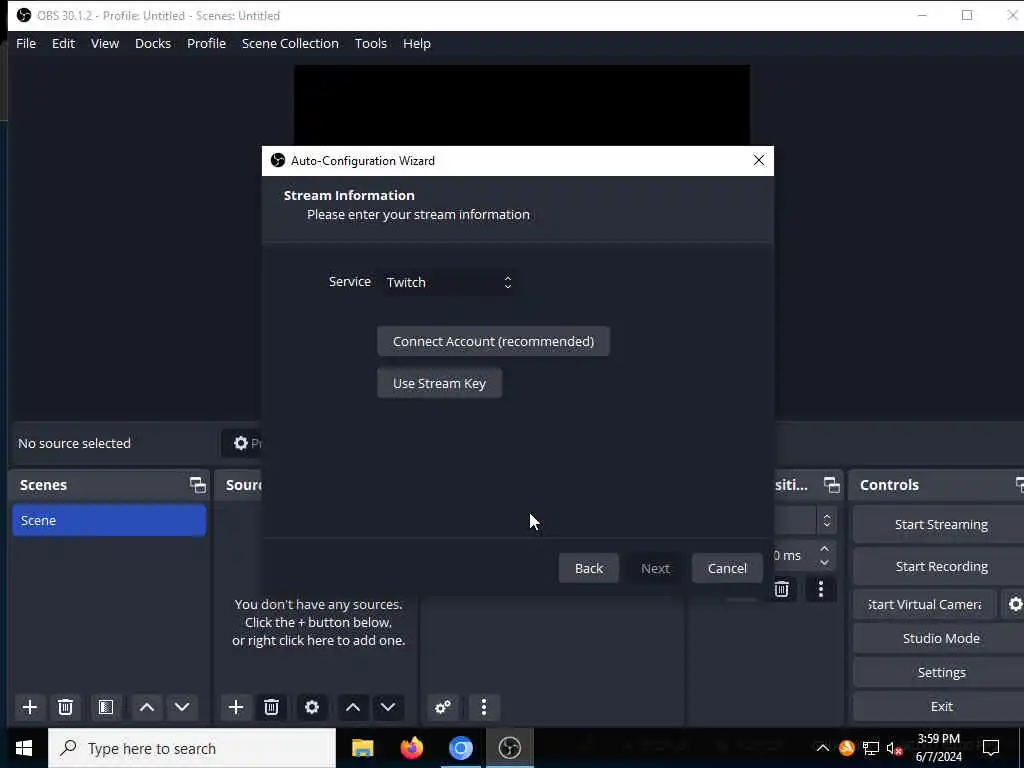Launch Firefox from taskbar

(411, 748)
